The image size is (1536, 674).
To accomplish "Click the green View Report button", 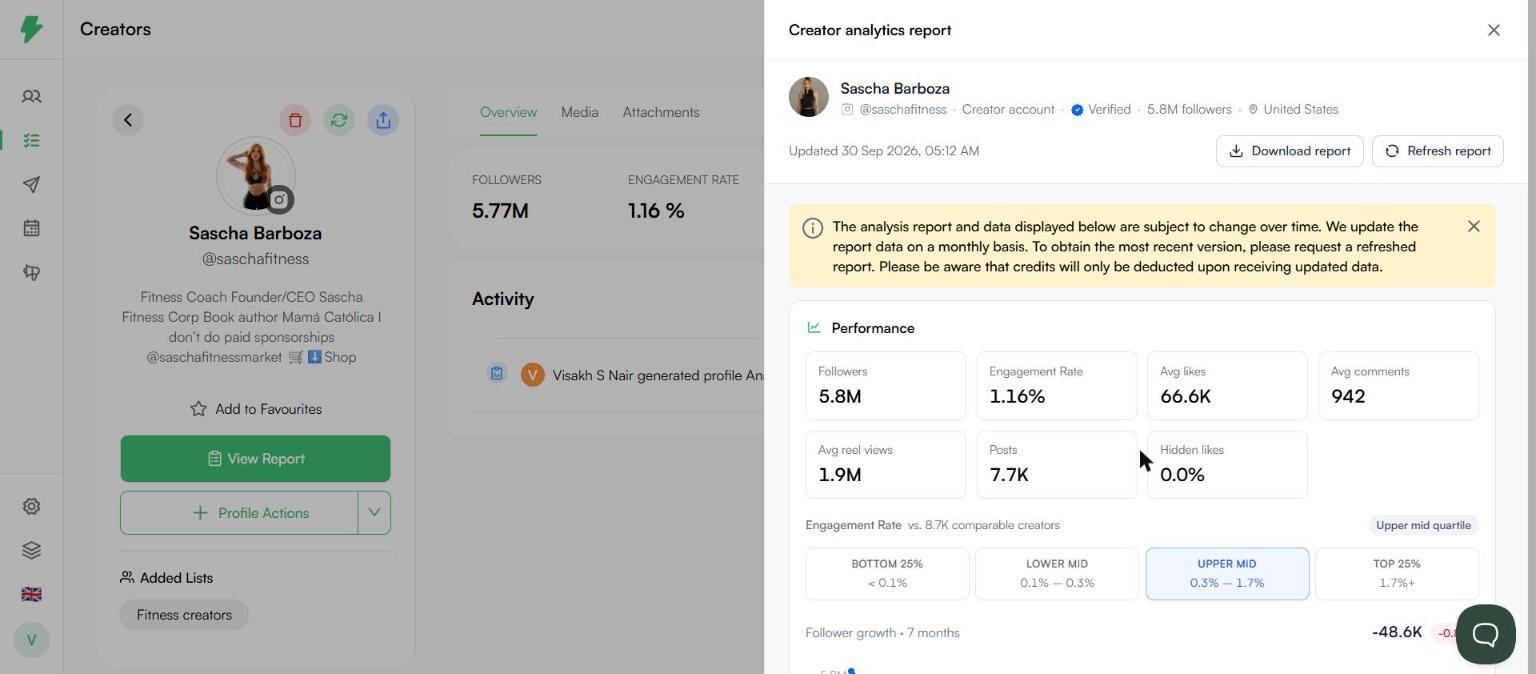I will click(255, 459).
